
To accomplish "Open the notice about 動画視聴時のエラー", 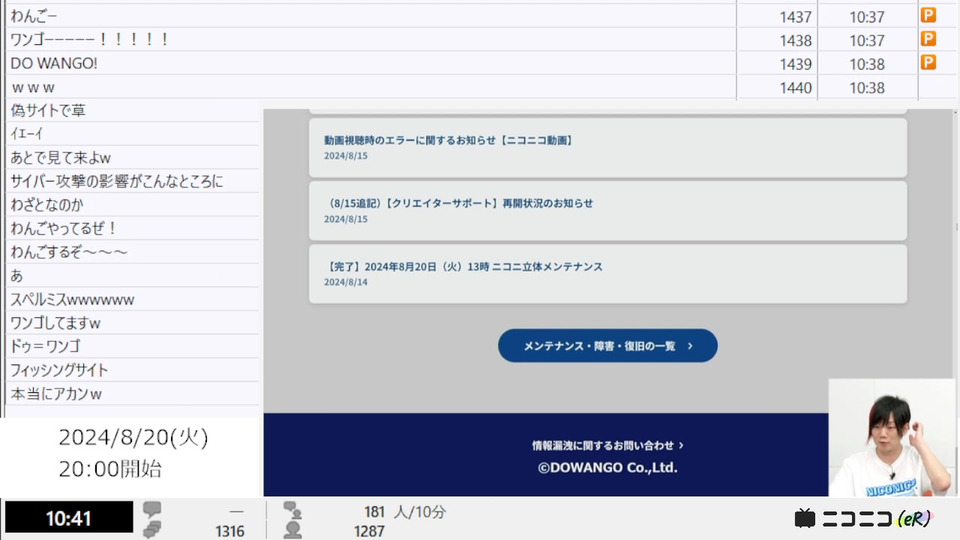I will coord(607,148).
